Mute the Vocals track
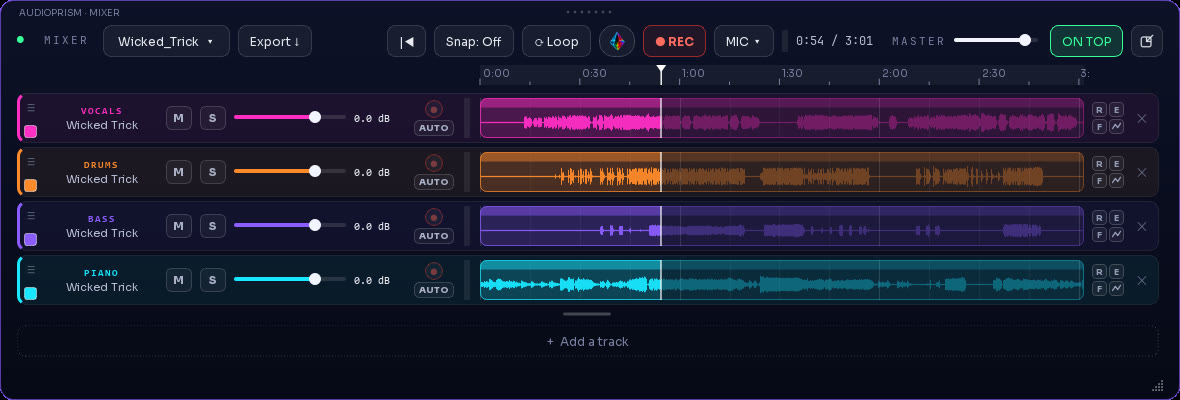 click(178, 118)
